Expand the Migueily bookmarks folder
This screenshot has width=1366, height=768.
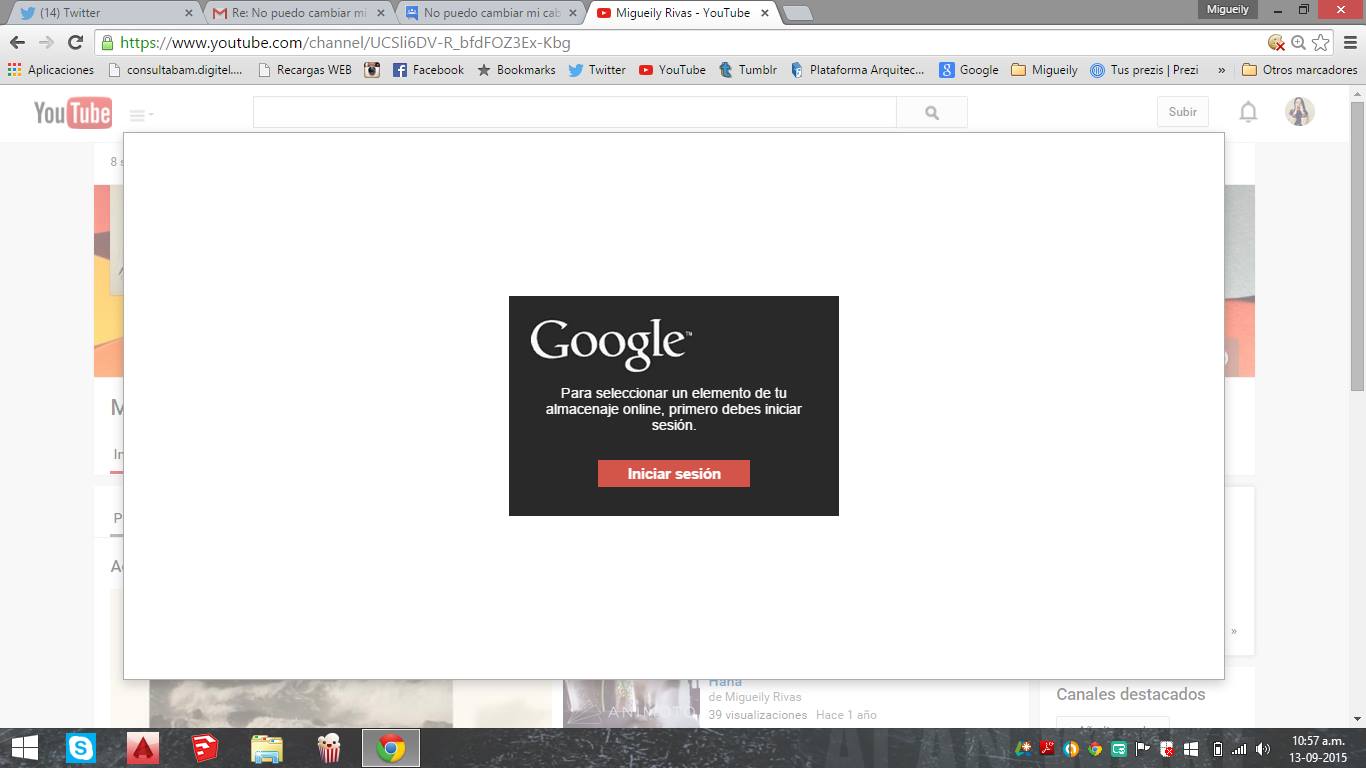pos(1044,70)
